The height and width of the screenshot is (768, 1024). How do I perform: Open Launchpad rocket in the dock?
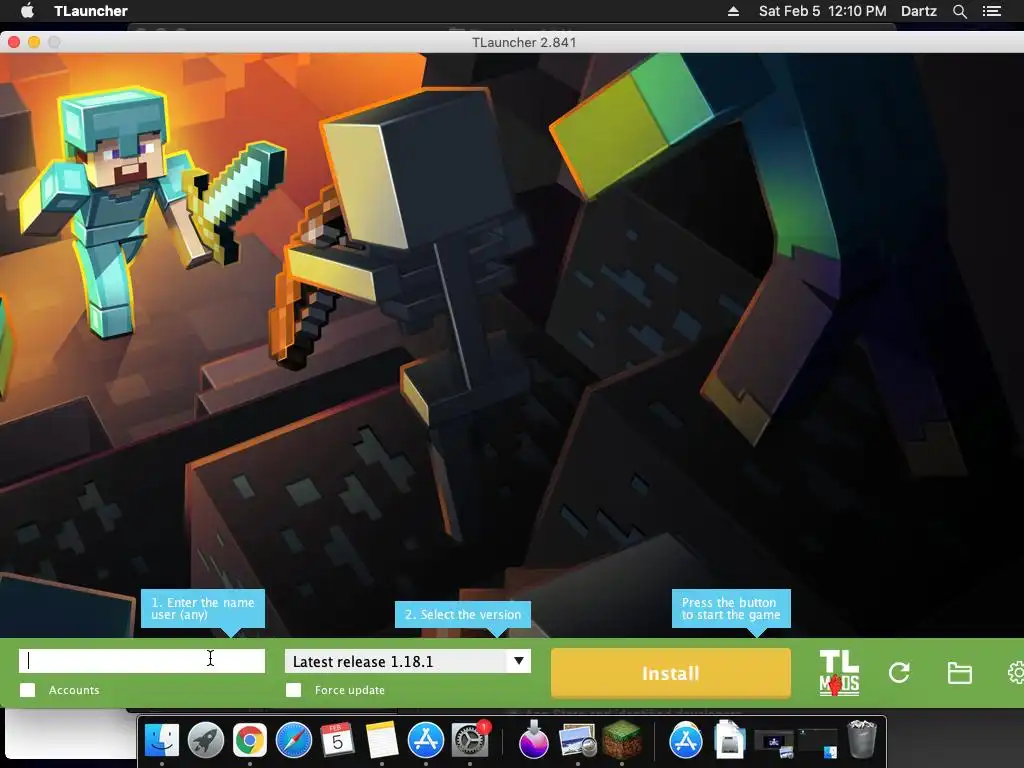(x=206, y=741)
